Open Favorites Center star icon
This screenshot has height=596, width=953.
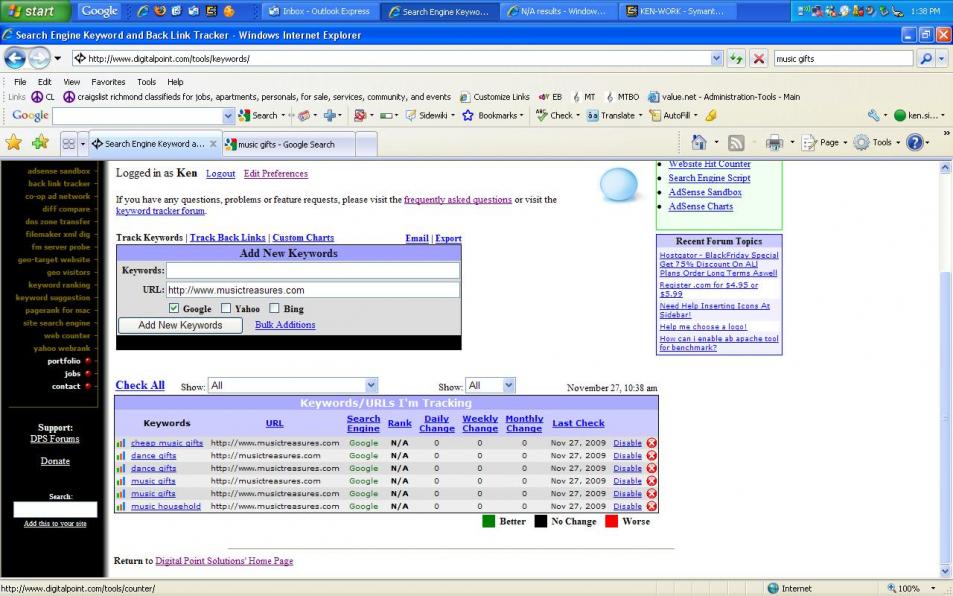[x=13, y=143]
